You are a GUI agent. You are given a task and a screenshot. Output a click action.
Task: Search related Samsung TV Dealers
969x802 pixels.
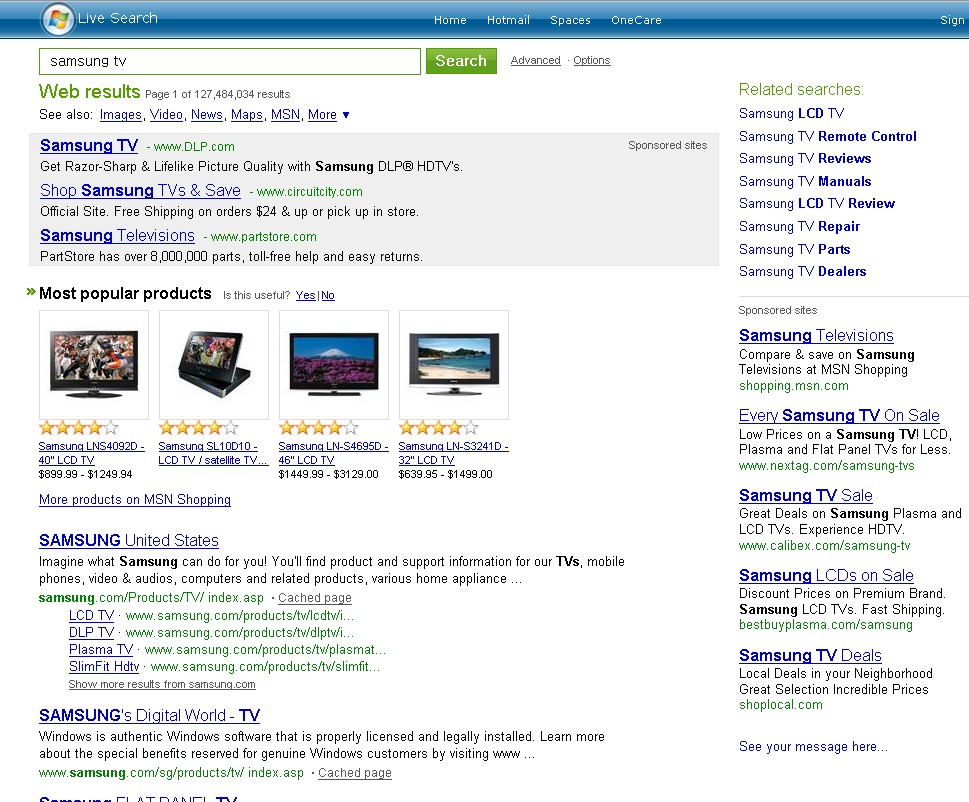pos(802,272)
